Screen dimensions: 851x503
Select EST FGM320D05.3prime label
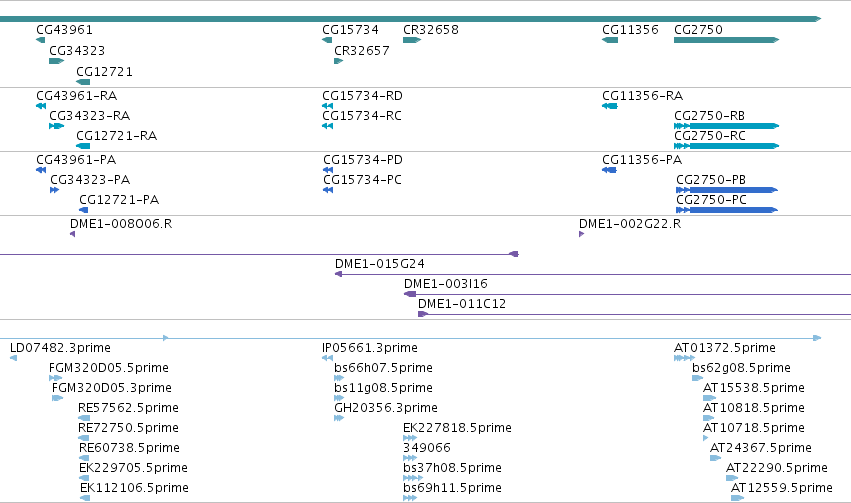(x=112, y=388)
